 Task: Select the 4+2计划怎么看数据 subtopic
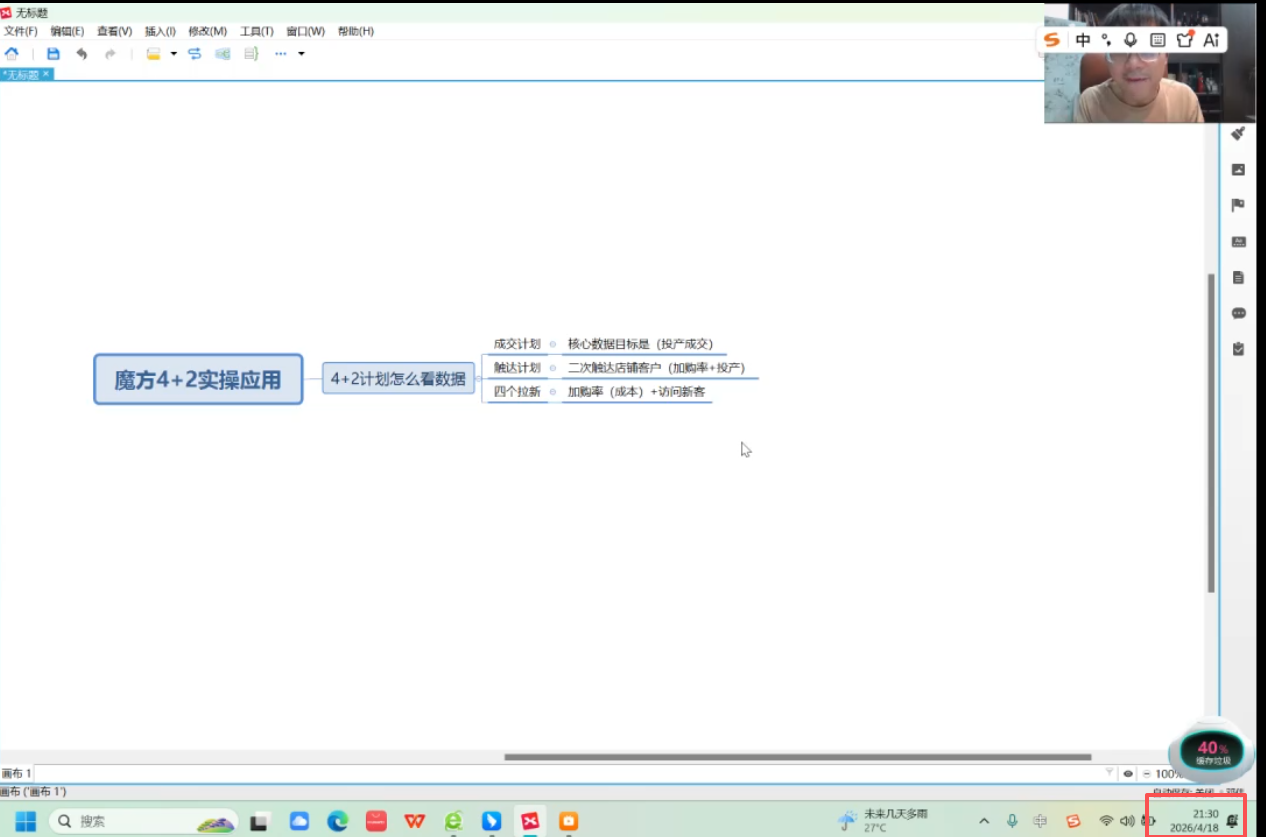coord(398,378)
